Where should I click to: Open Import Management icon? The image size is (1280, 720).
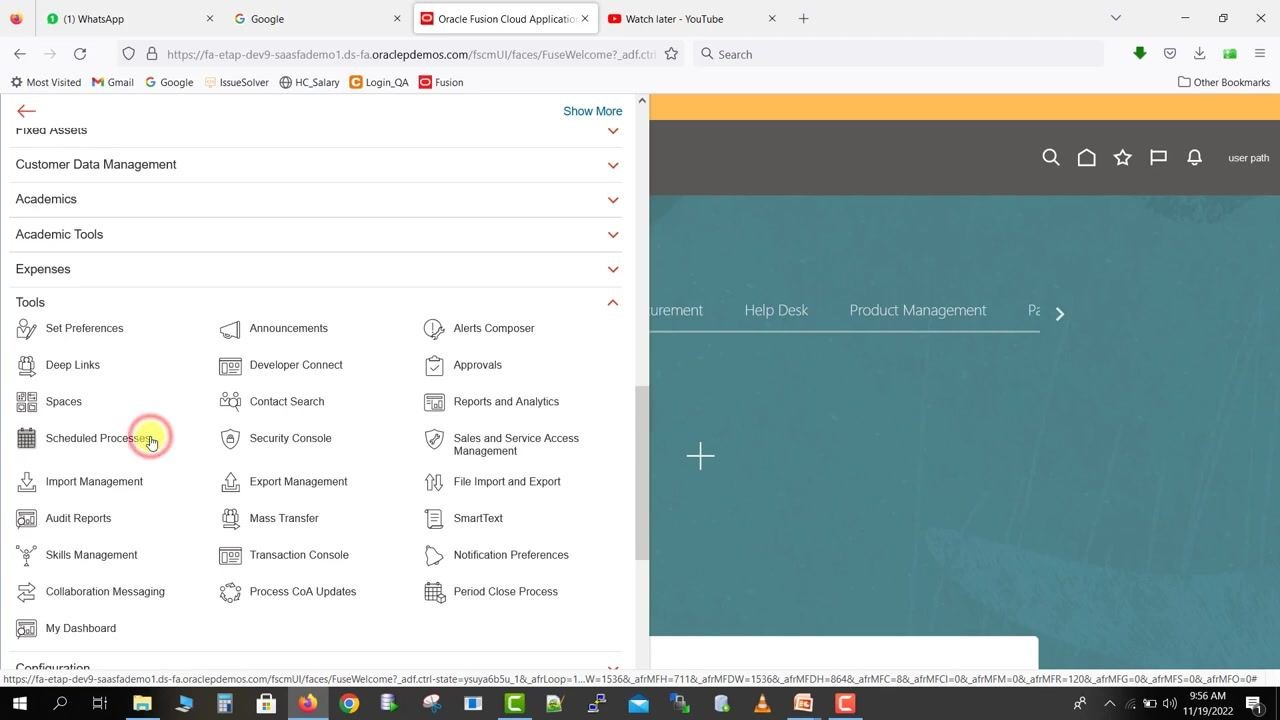click(27, 481)
